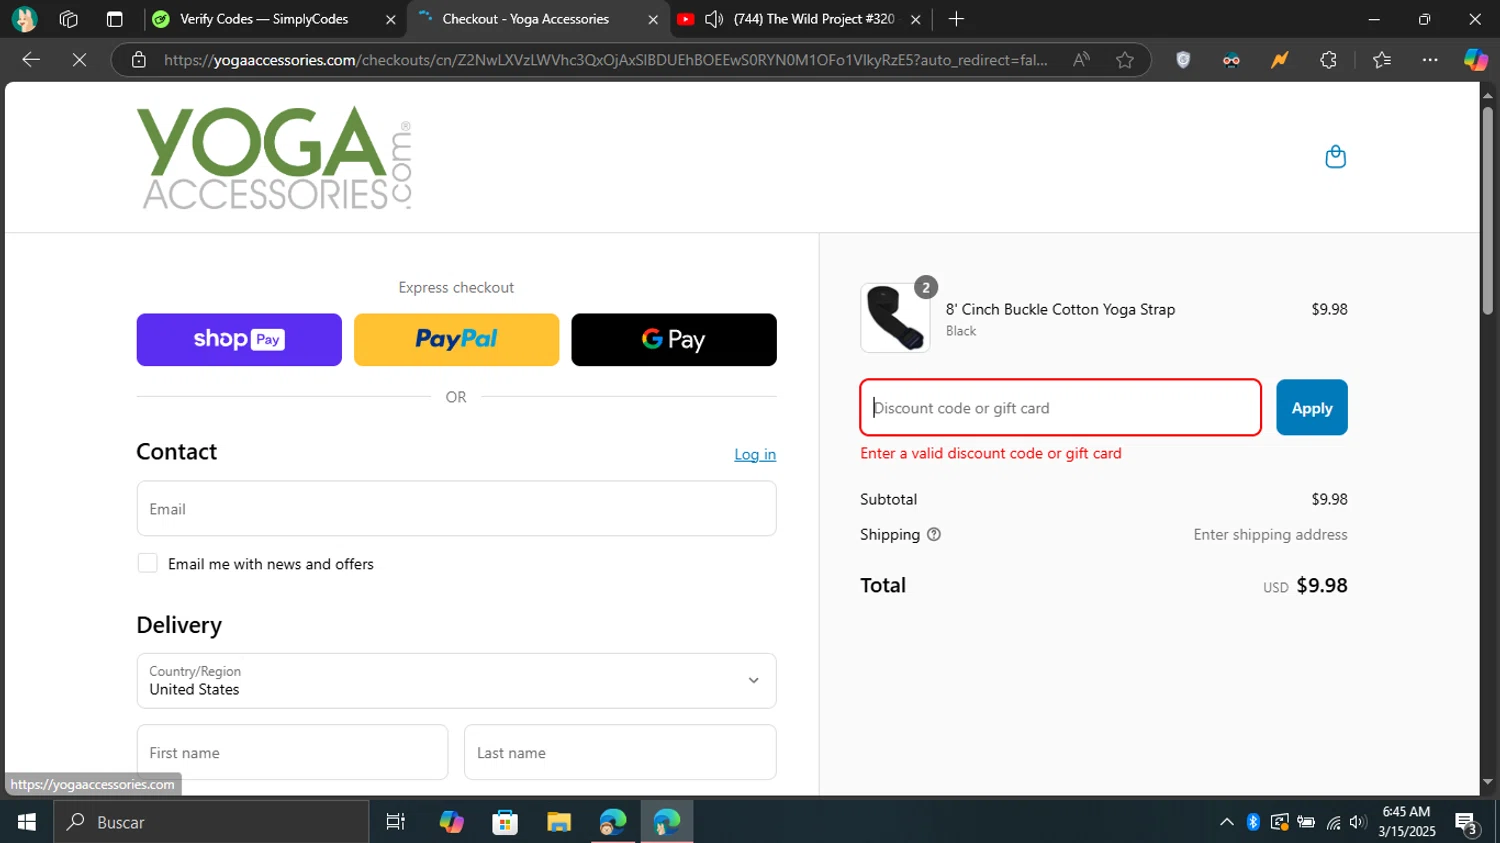Screen dimensions: 1500x843
Task: Click the yoga strap product thumbnail
Action: (895, 318)
